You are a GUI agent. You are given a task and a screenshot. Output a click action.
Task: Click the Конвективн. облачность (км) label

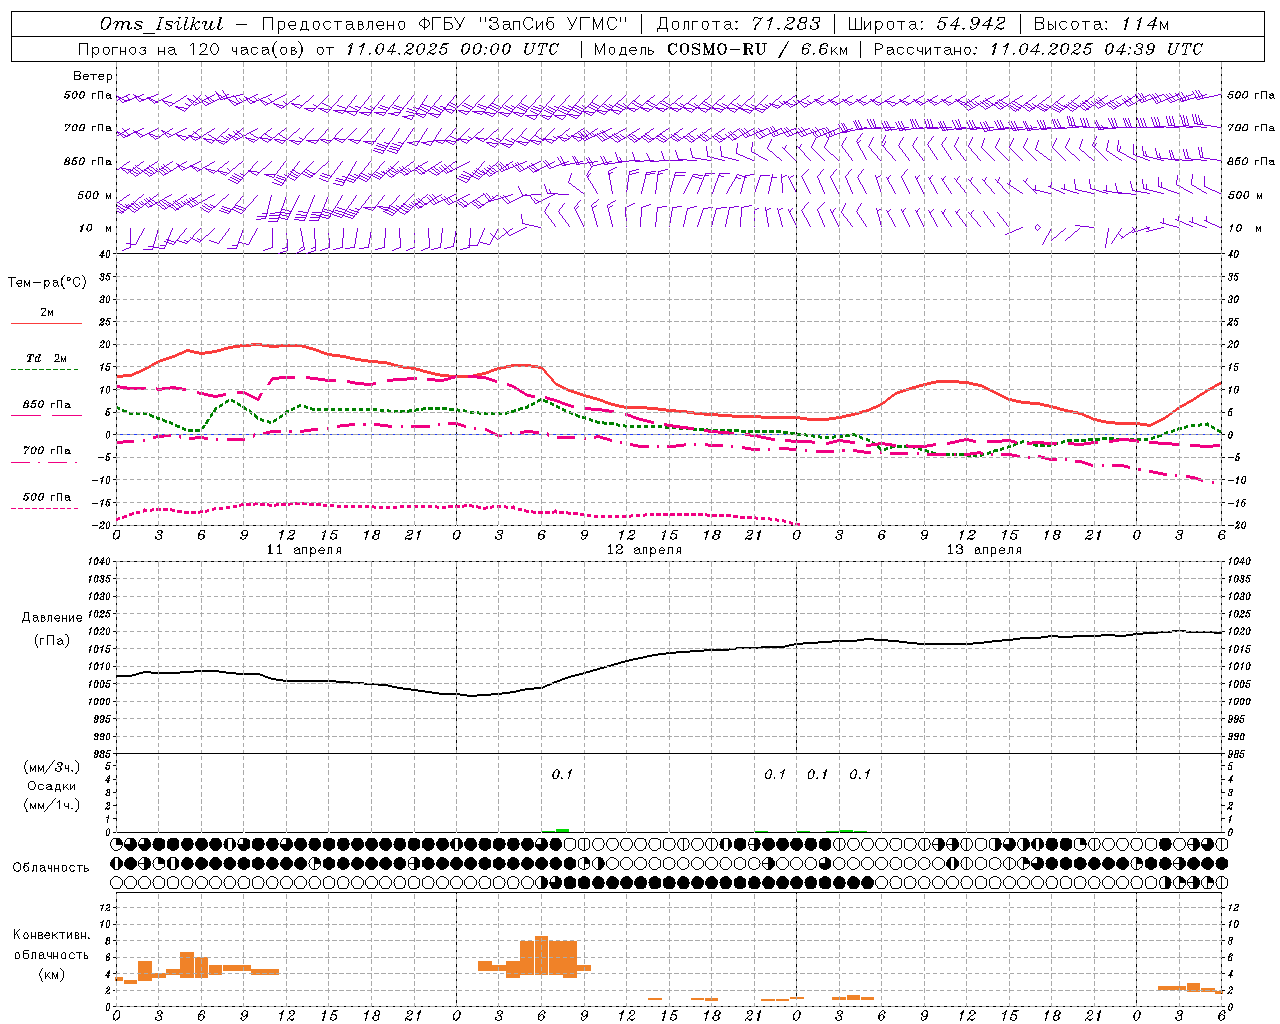51,954
